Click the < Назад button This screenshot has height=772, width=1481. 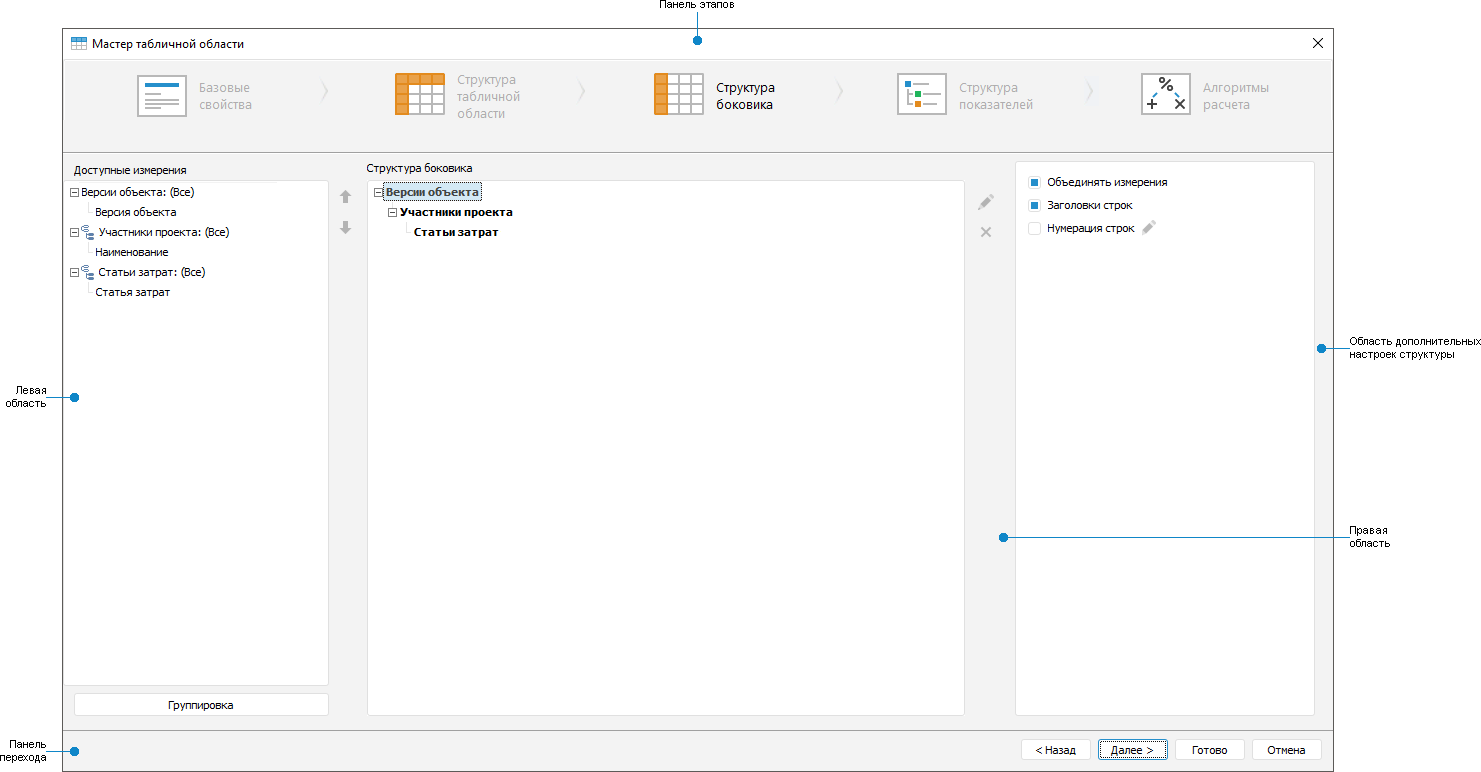coord(1056,750)
